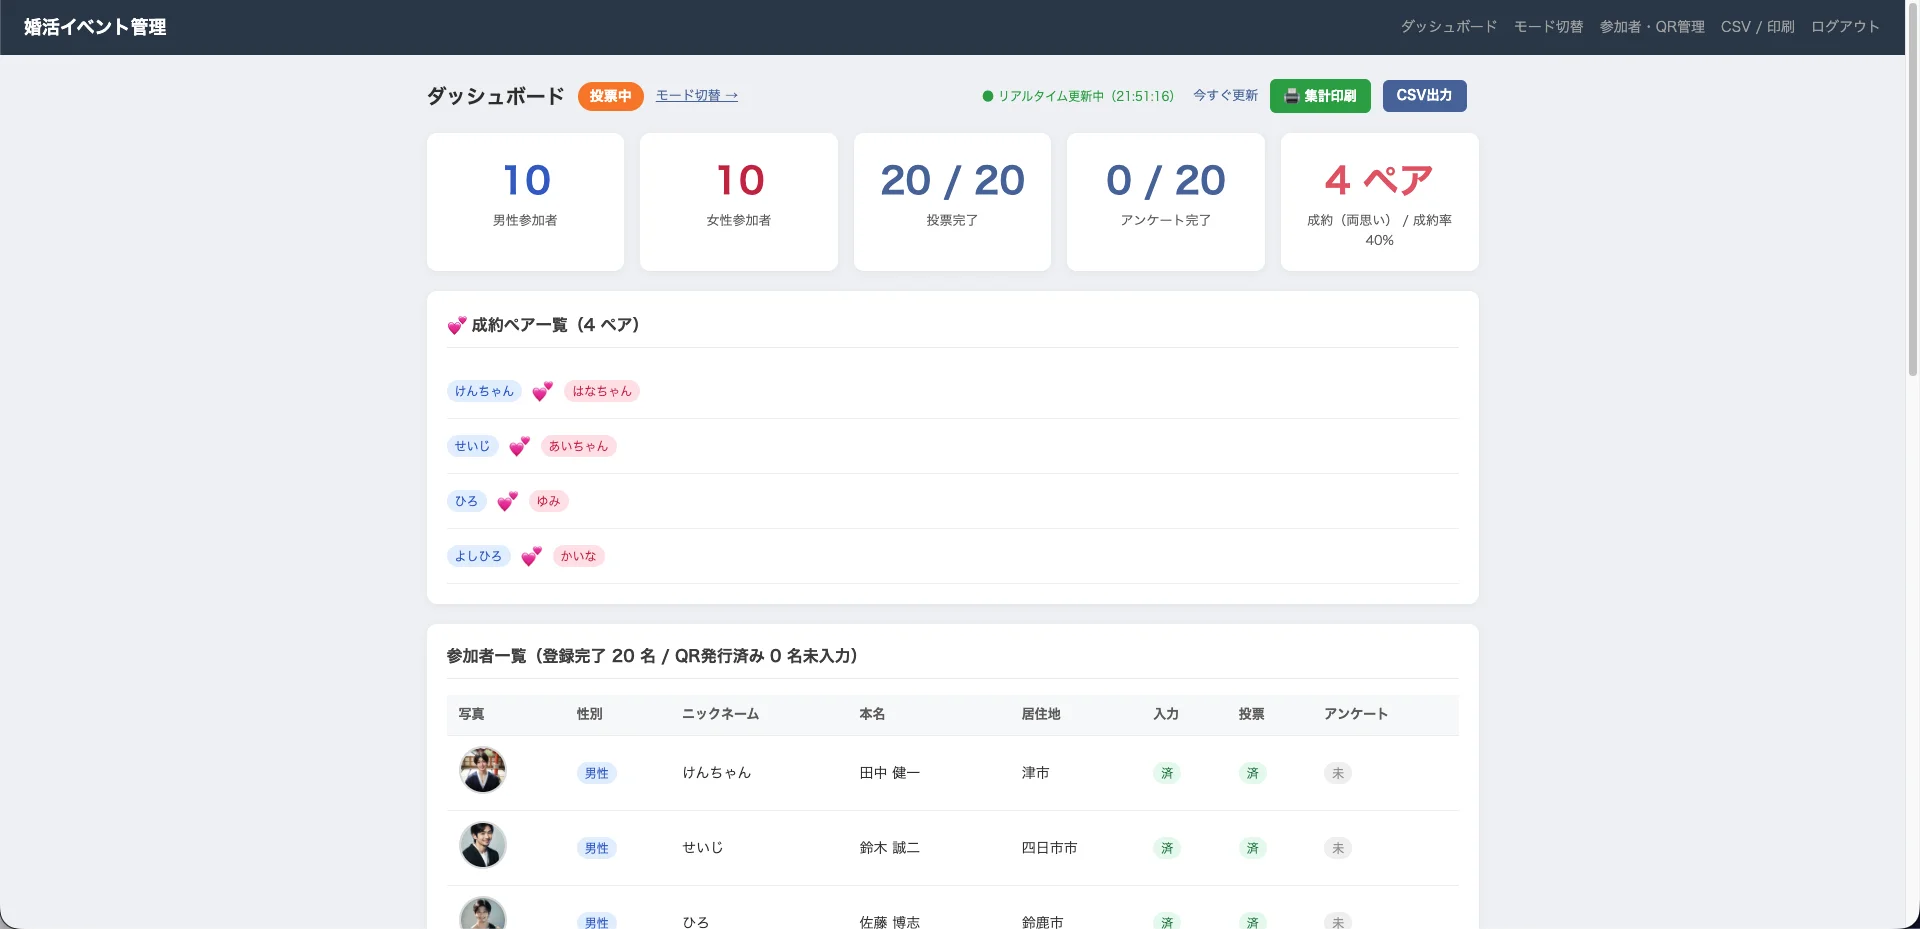Click the CSV出力 button
The width and height of the screenshot is (1920, 929).
pyautogui.click(x=1424, y=96)
